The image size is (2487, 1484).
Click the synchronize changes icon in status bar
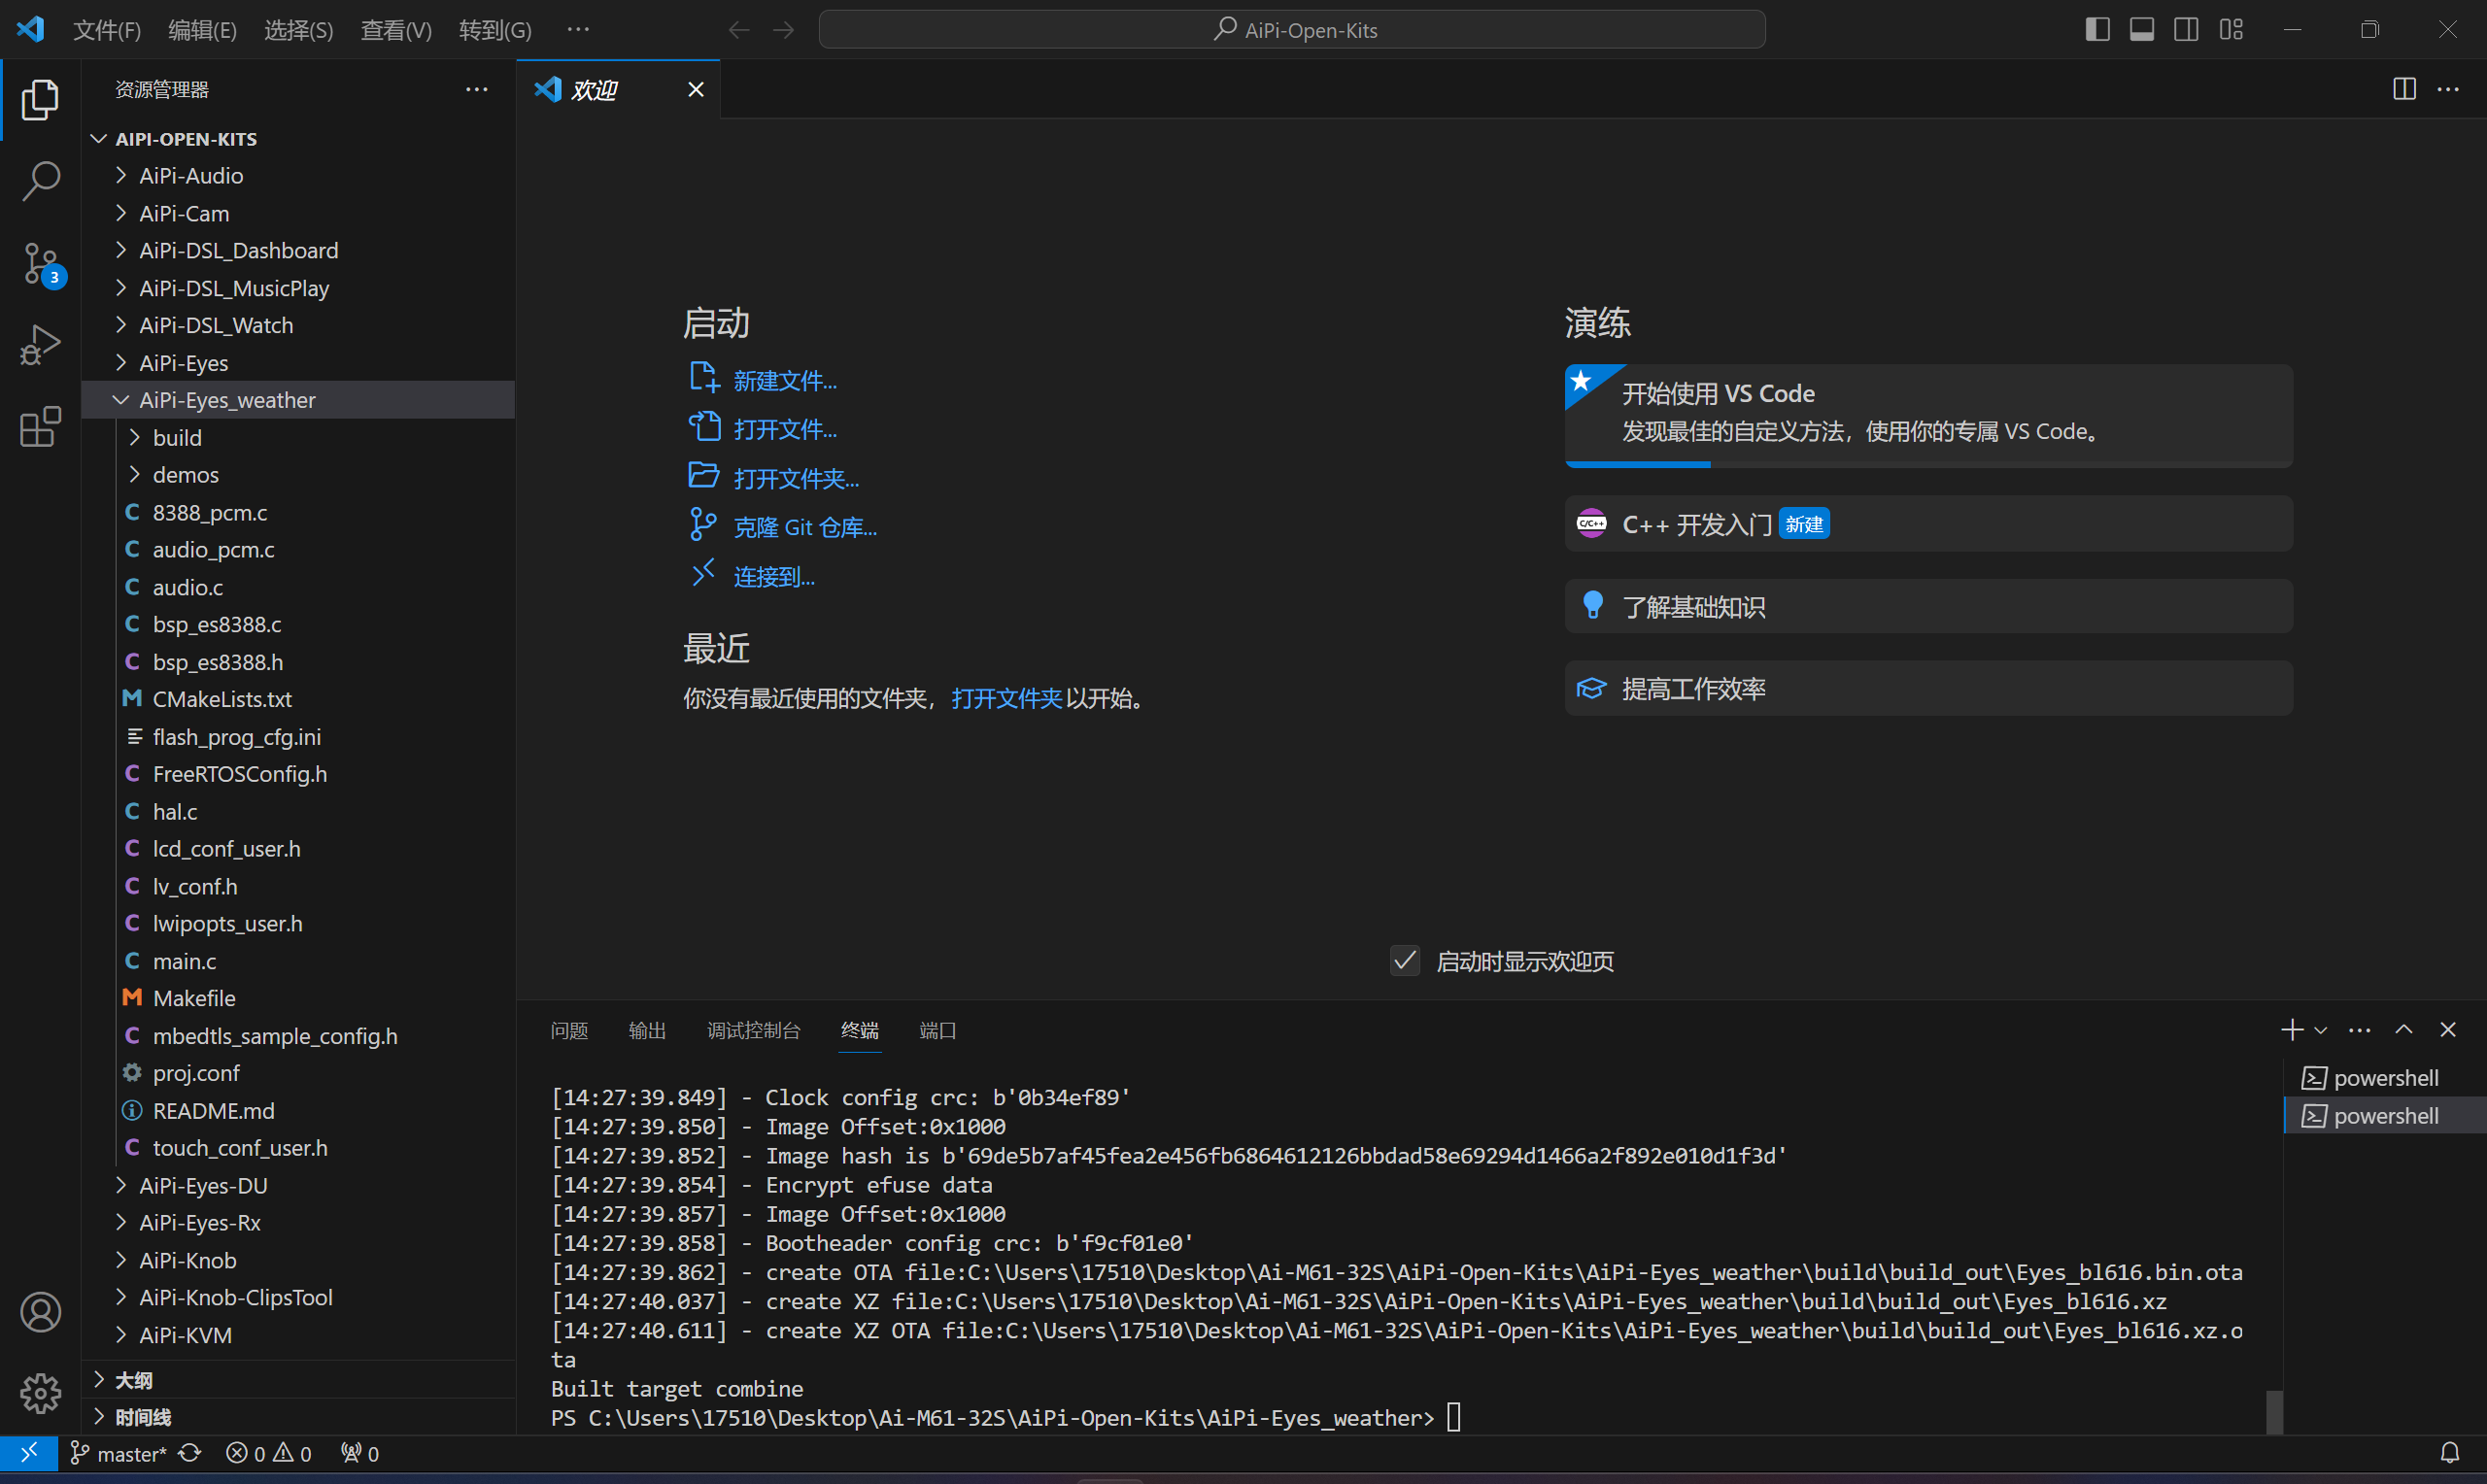click(190, 1453)
